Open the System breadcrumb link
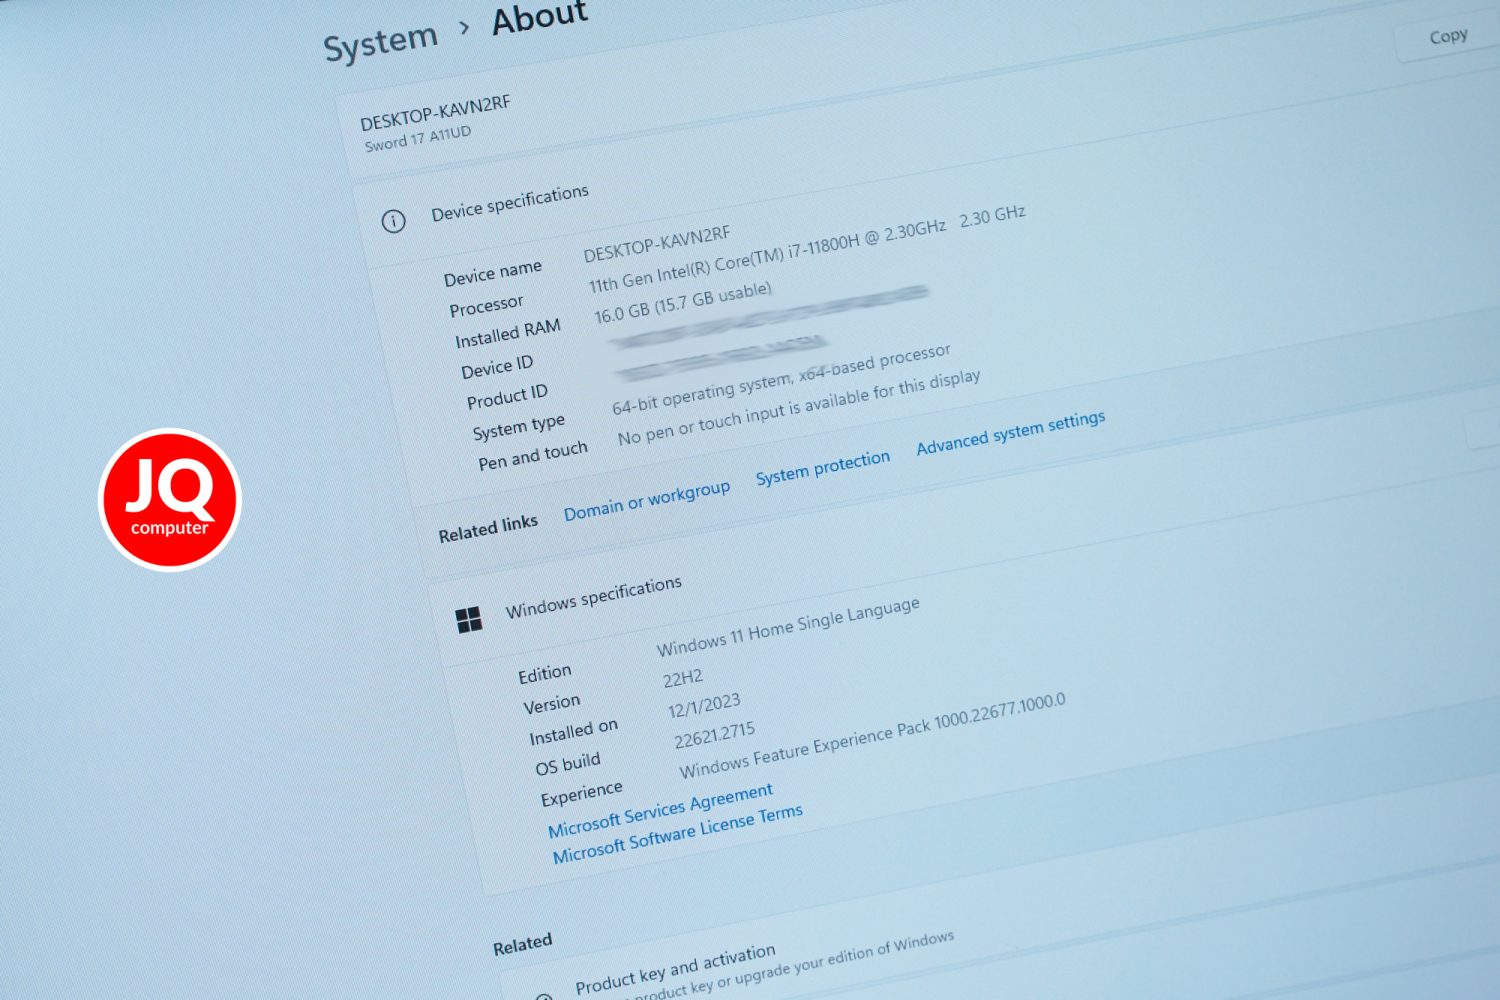Screen dimensions: 1500x1000 380,43
